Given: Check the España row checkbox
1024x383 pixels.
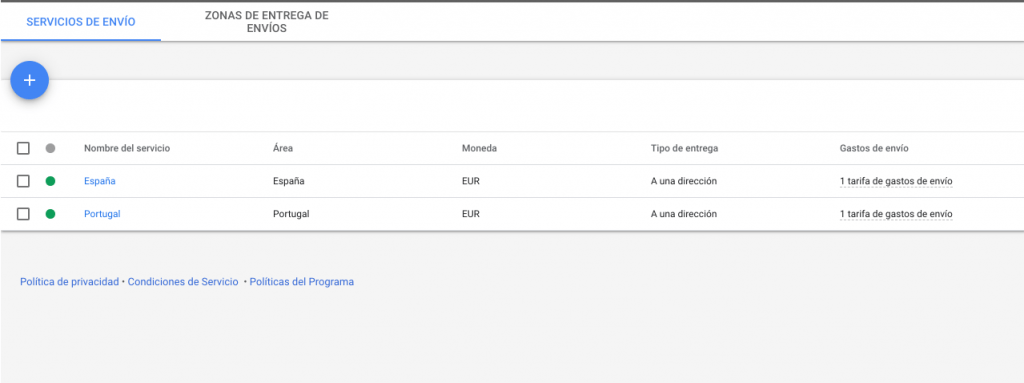Looking at the screenshot, I should [24, 181].
